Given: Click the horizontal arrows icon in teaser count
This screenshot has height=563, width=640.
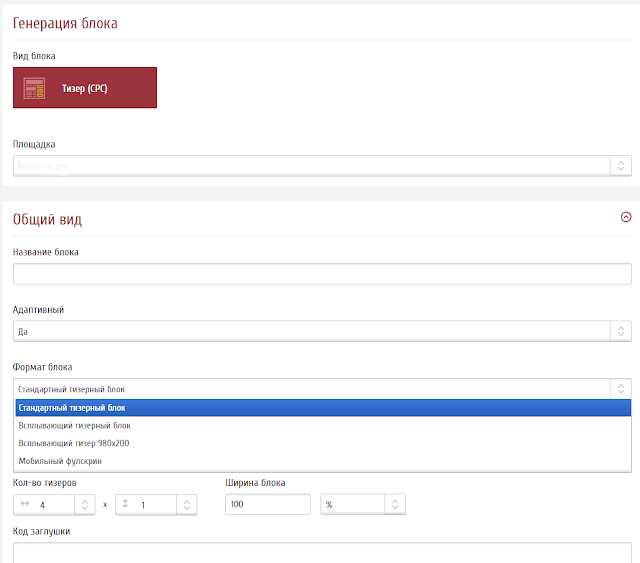Looking at the screenshot, I should [25, 504].
